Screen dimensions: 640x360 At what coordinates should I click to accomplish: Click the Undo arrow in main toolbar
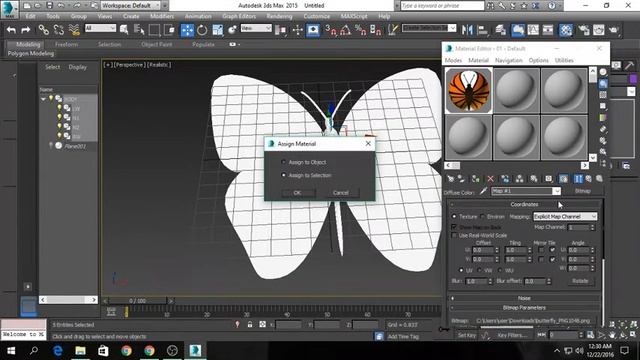pyautogui.click(x=11, y=30)
